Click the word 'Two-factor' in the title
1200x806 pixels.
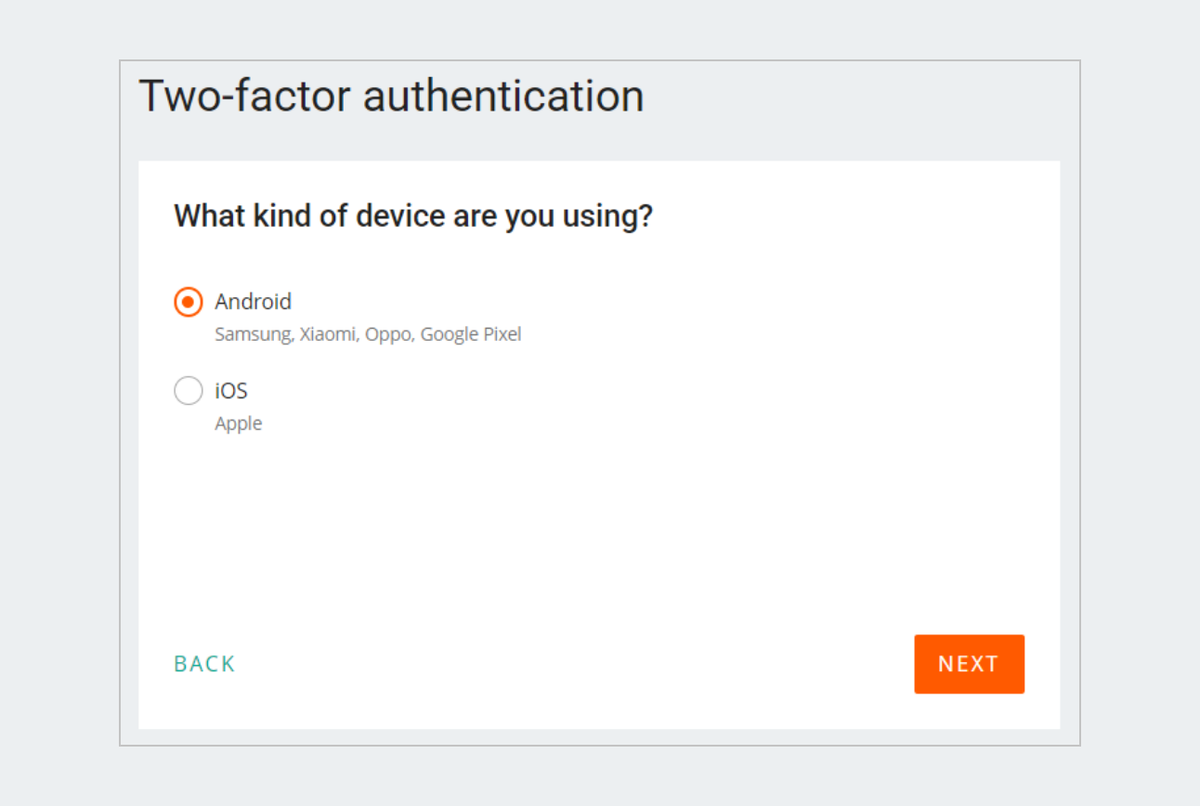[244, 97]
